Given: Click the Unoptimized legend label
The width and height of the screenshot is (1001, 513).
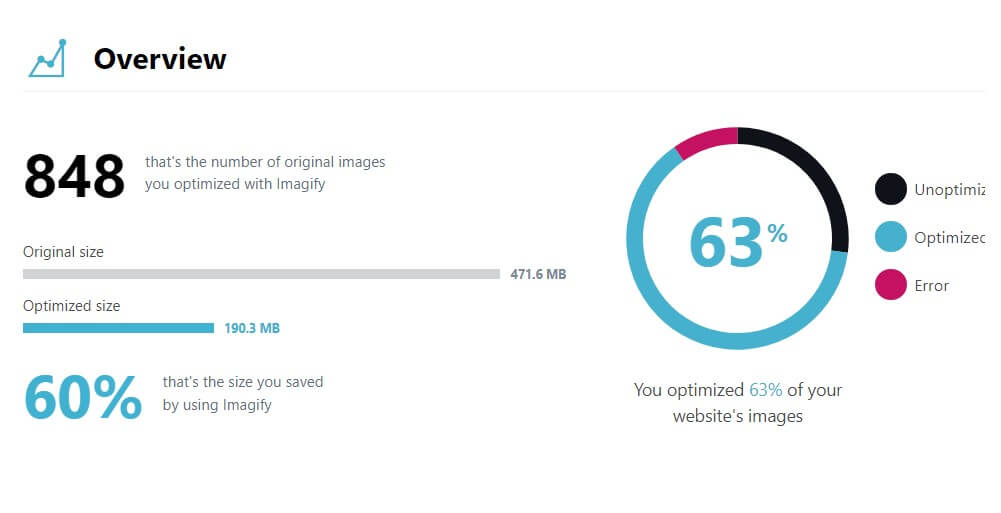Looking at the screenshot, I should (x=950, y=190).
